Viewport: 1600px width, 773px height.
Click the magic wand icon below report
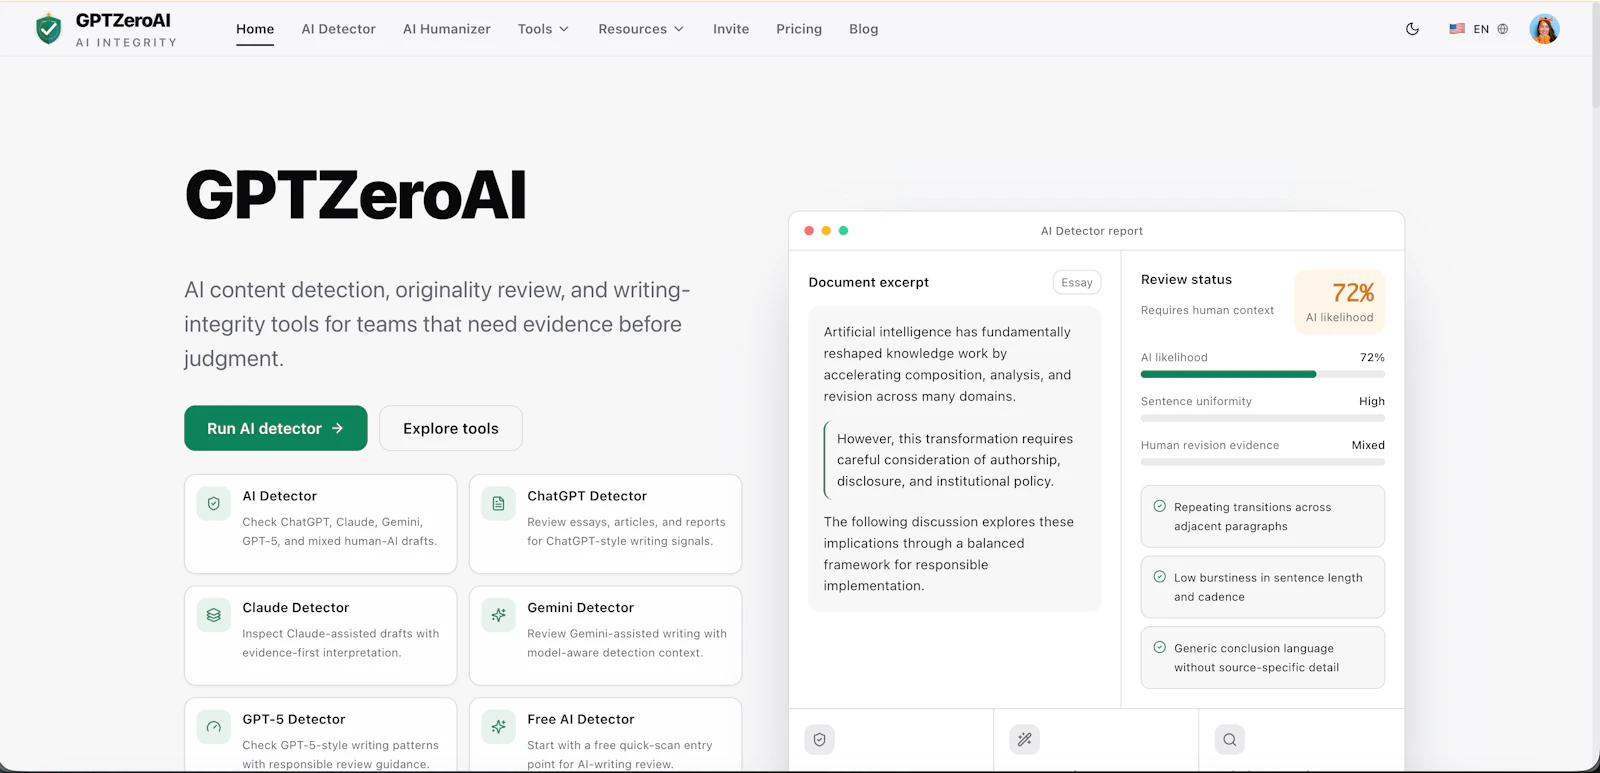pos(1024,740)
